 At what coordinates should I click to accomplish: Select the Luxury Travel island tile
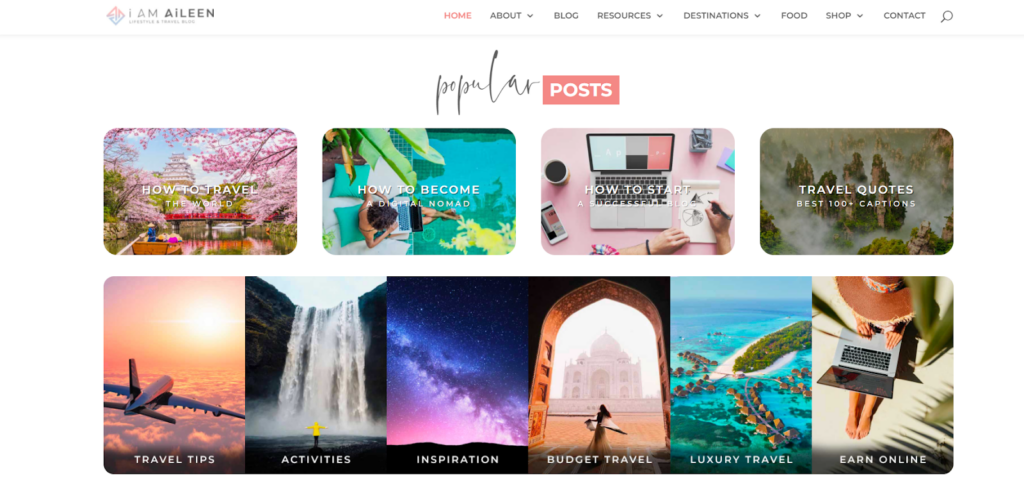coord(741,375)
